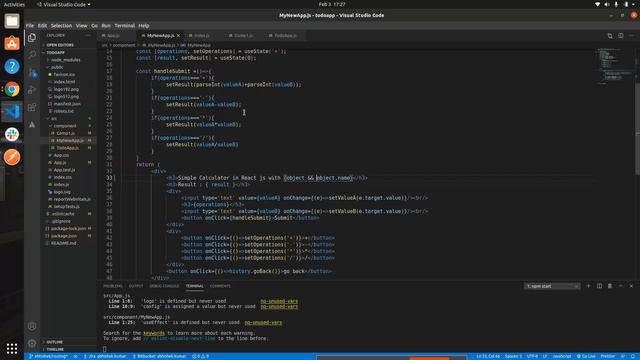Show Applications grid in dock
This screenshot has width=640, height=360.
tap(12, 349)
